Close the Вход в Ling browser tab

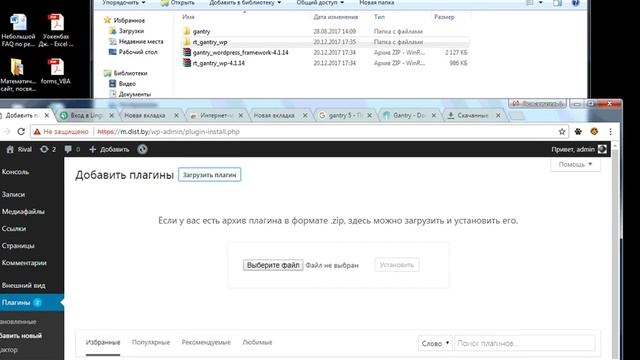111,116
